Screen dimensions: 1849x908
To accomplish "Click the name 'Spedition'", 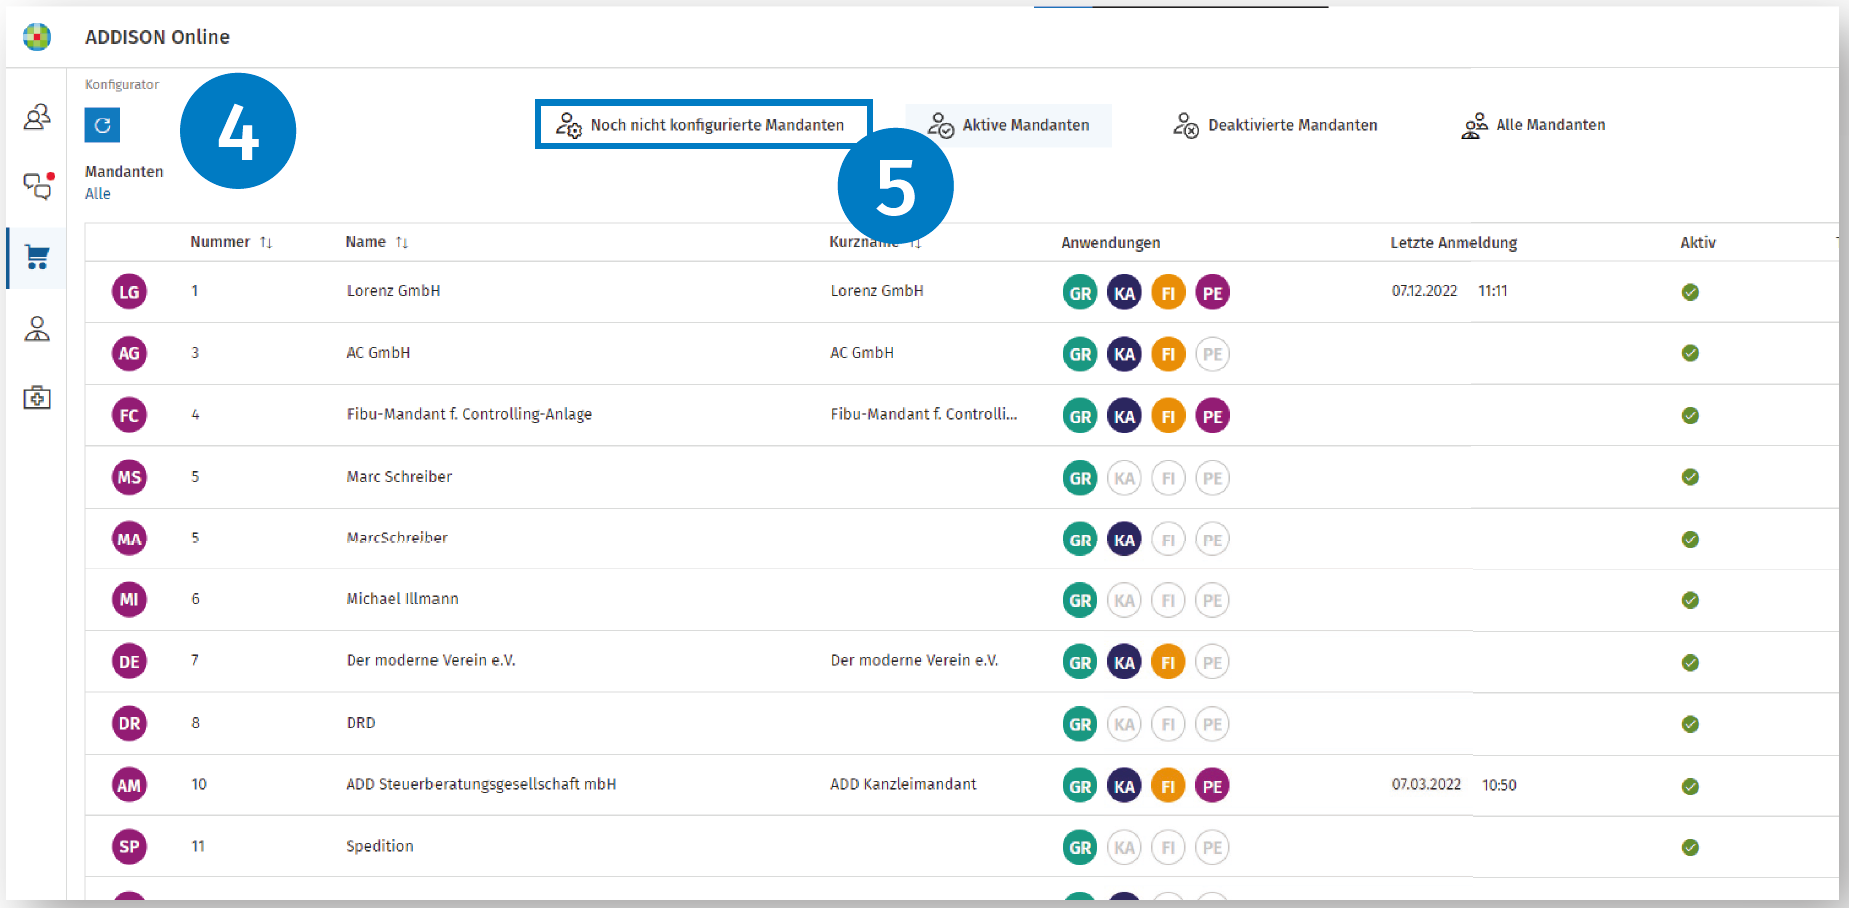I will point(379,846).
